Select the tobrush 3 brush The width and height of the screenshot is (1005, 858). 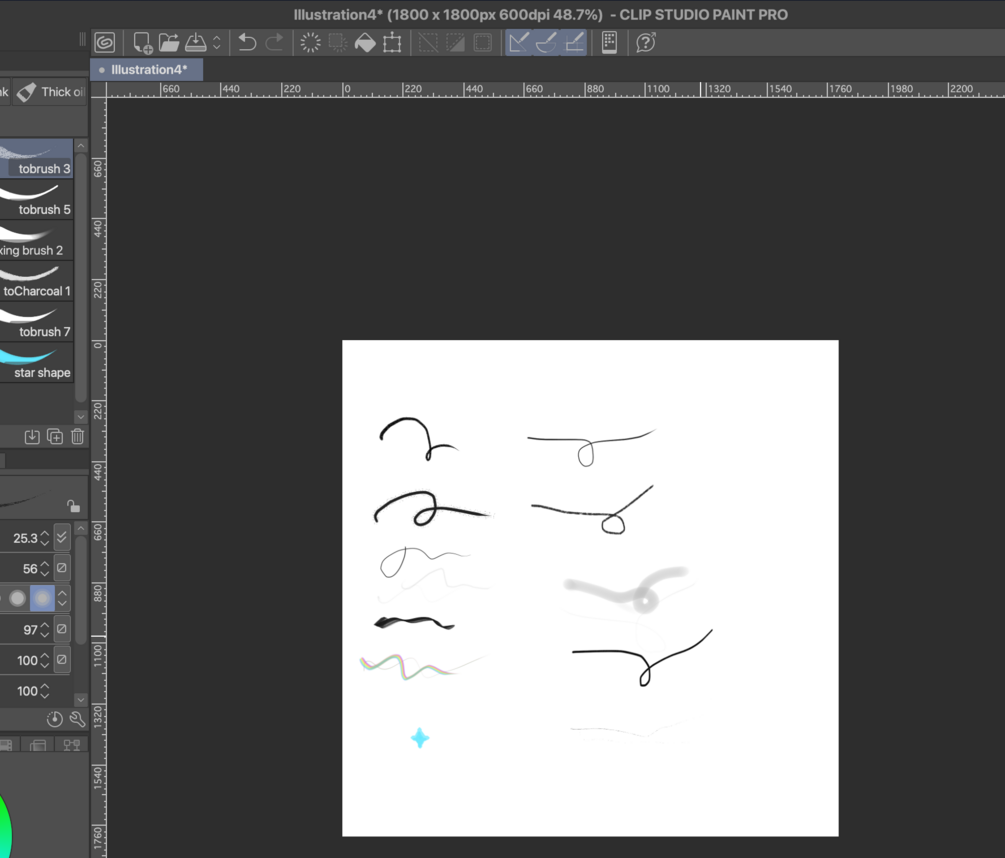[37, 158]
